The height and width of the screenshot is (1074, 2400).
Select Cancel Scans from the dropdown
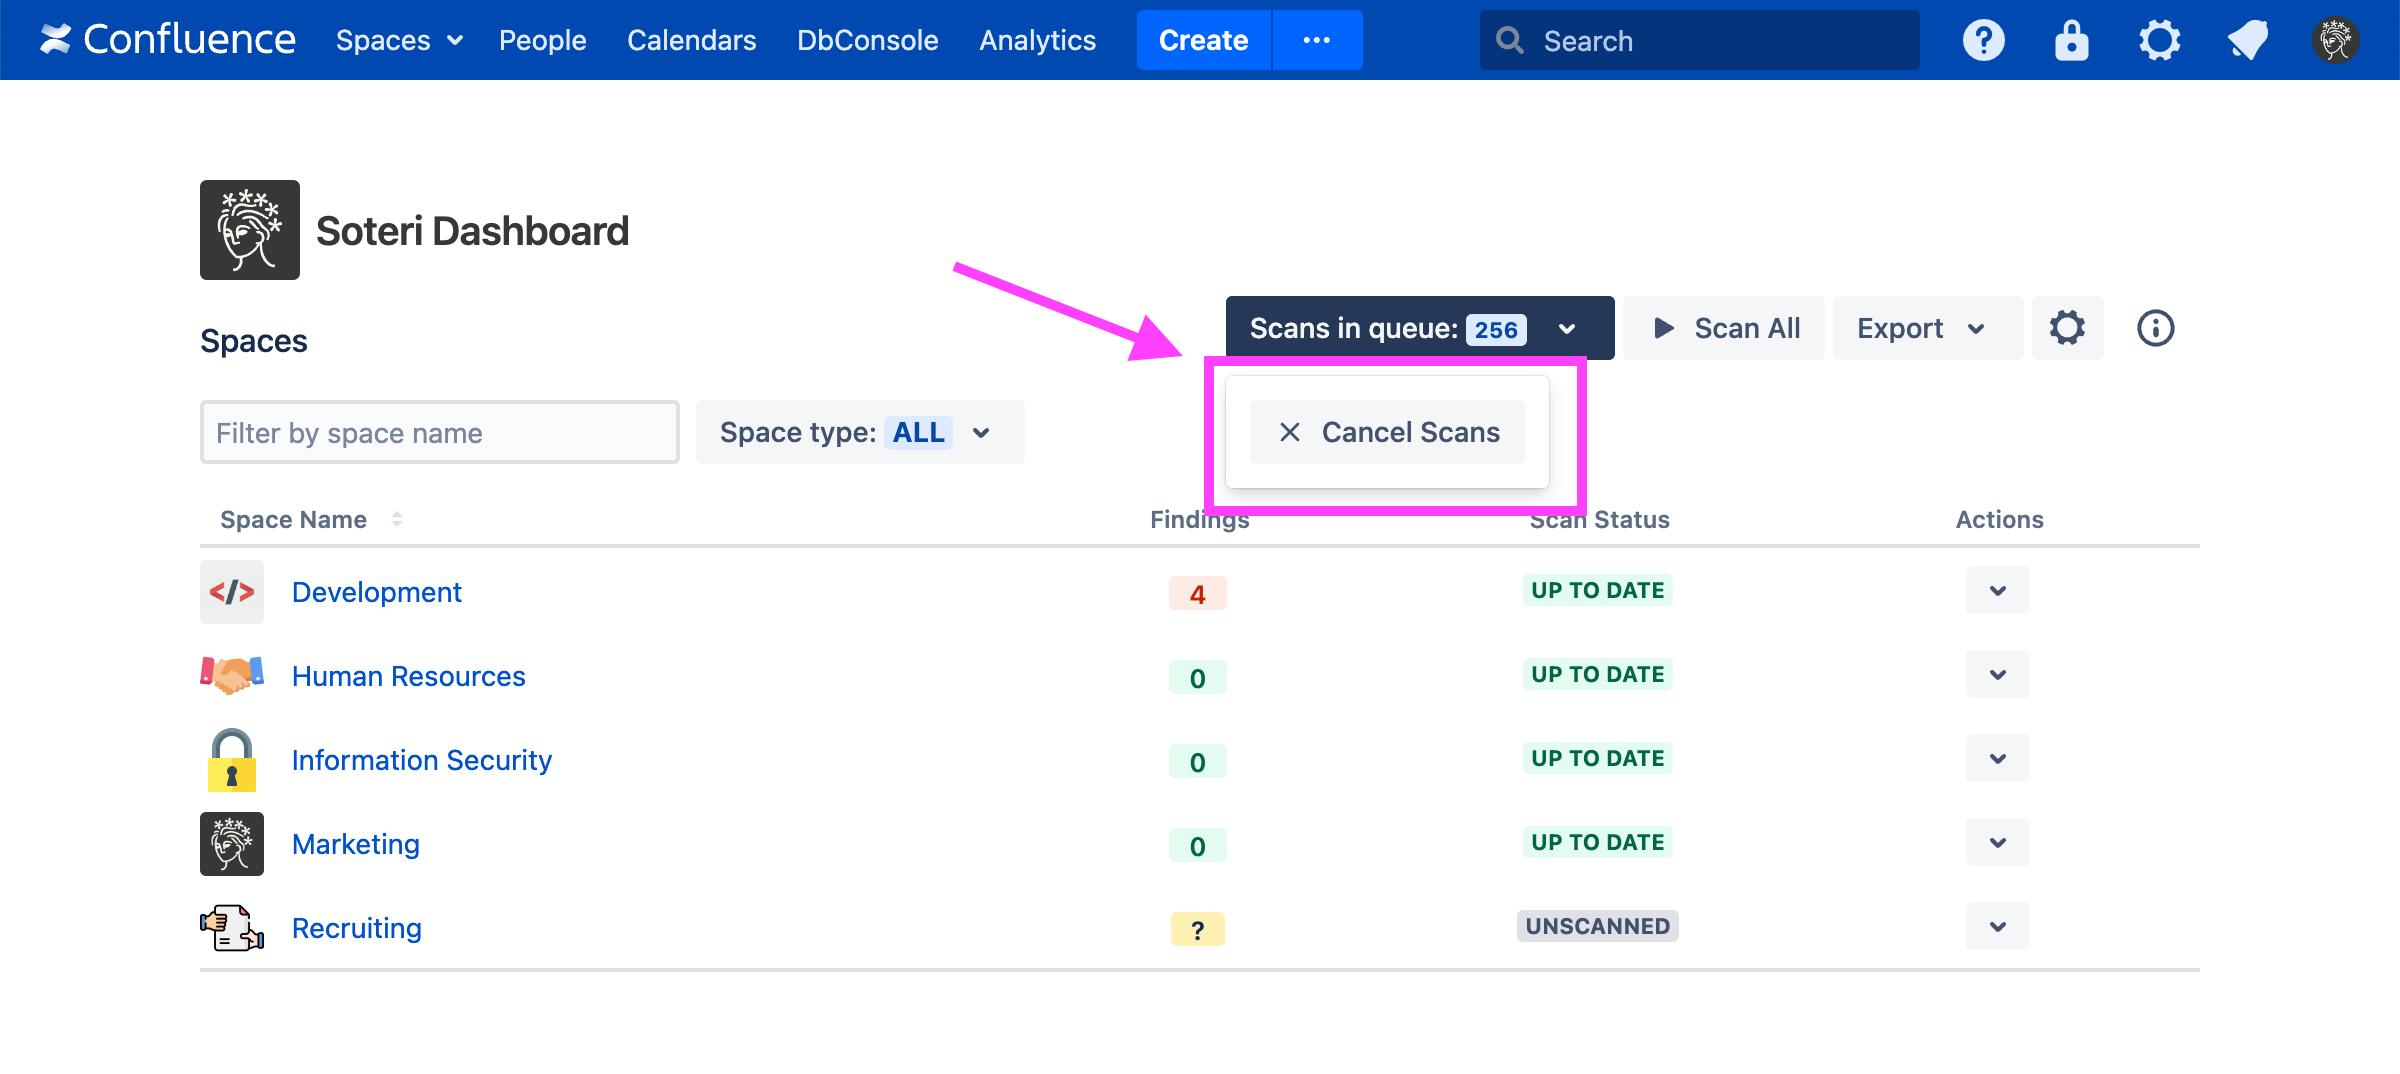pos(1387,432)
